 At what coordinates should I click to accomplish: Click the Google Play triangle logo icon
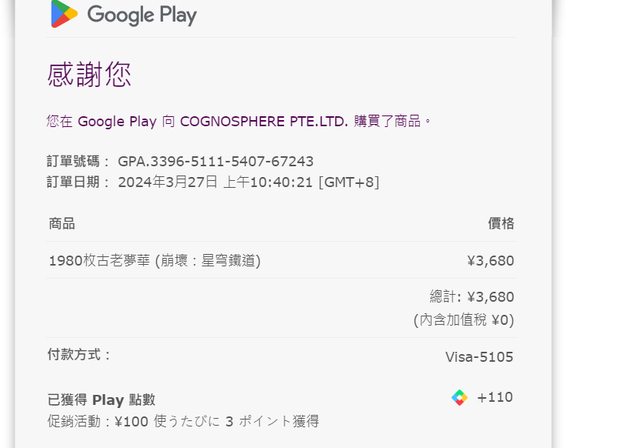(x=64, y=14)
